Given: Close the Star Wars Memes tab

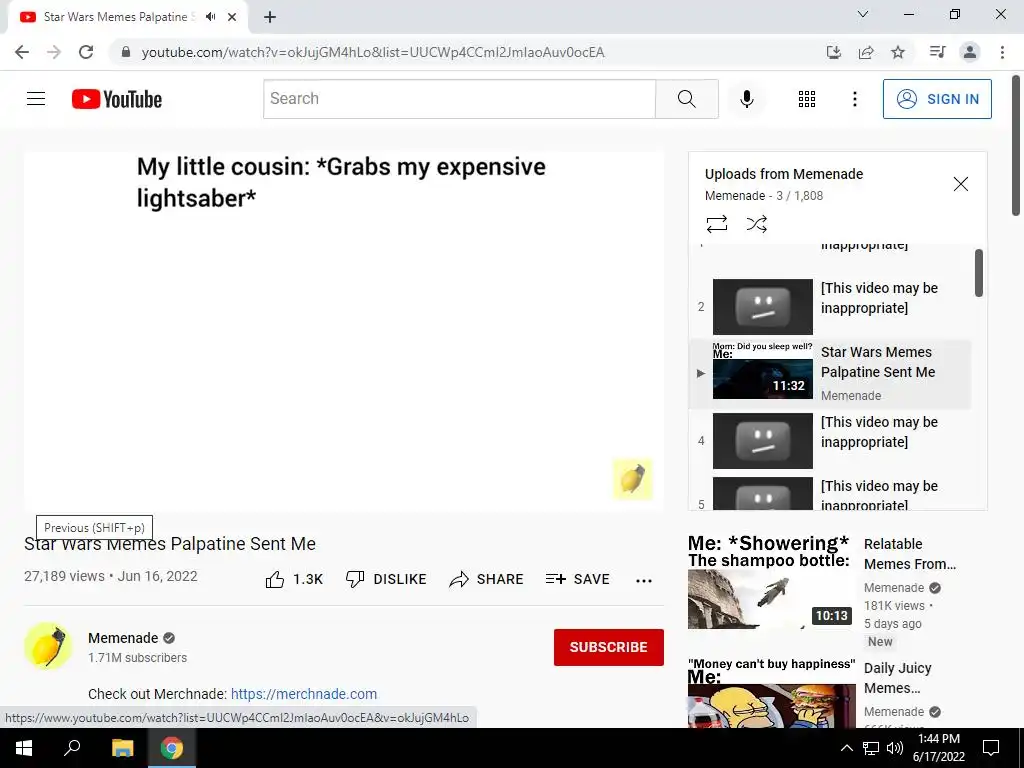Looking at the screenshot, I should [232, 17].
